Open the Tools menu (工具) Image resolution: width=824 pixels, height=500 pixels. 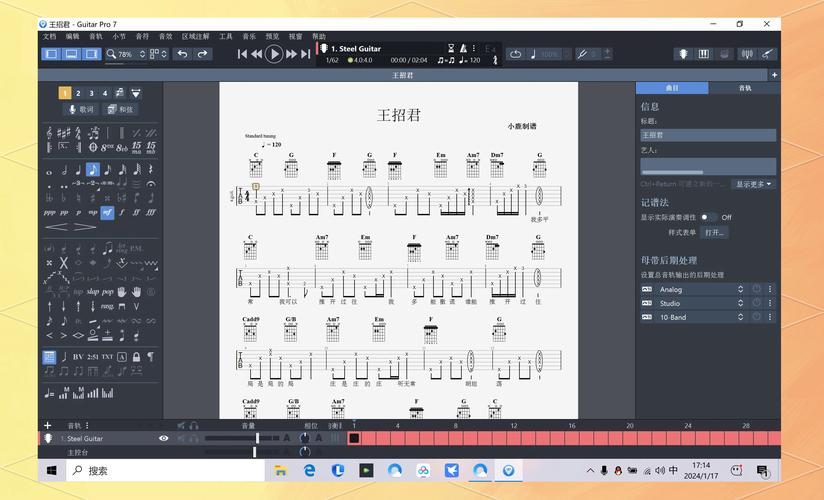tap(226, 36)
